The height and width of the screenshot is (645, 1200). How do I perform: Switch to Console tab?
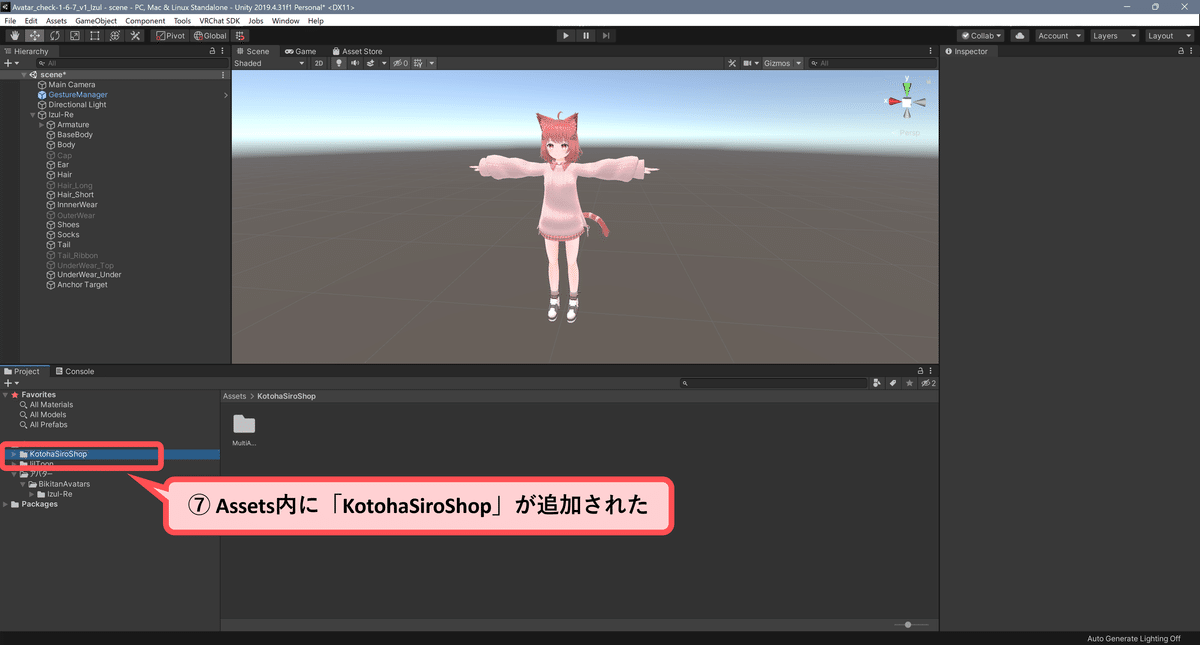74,371
